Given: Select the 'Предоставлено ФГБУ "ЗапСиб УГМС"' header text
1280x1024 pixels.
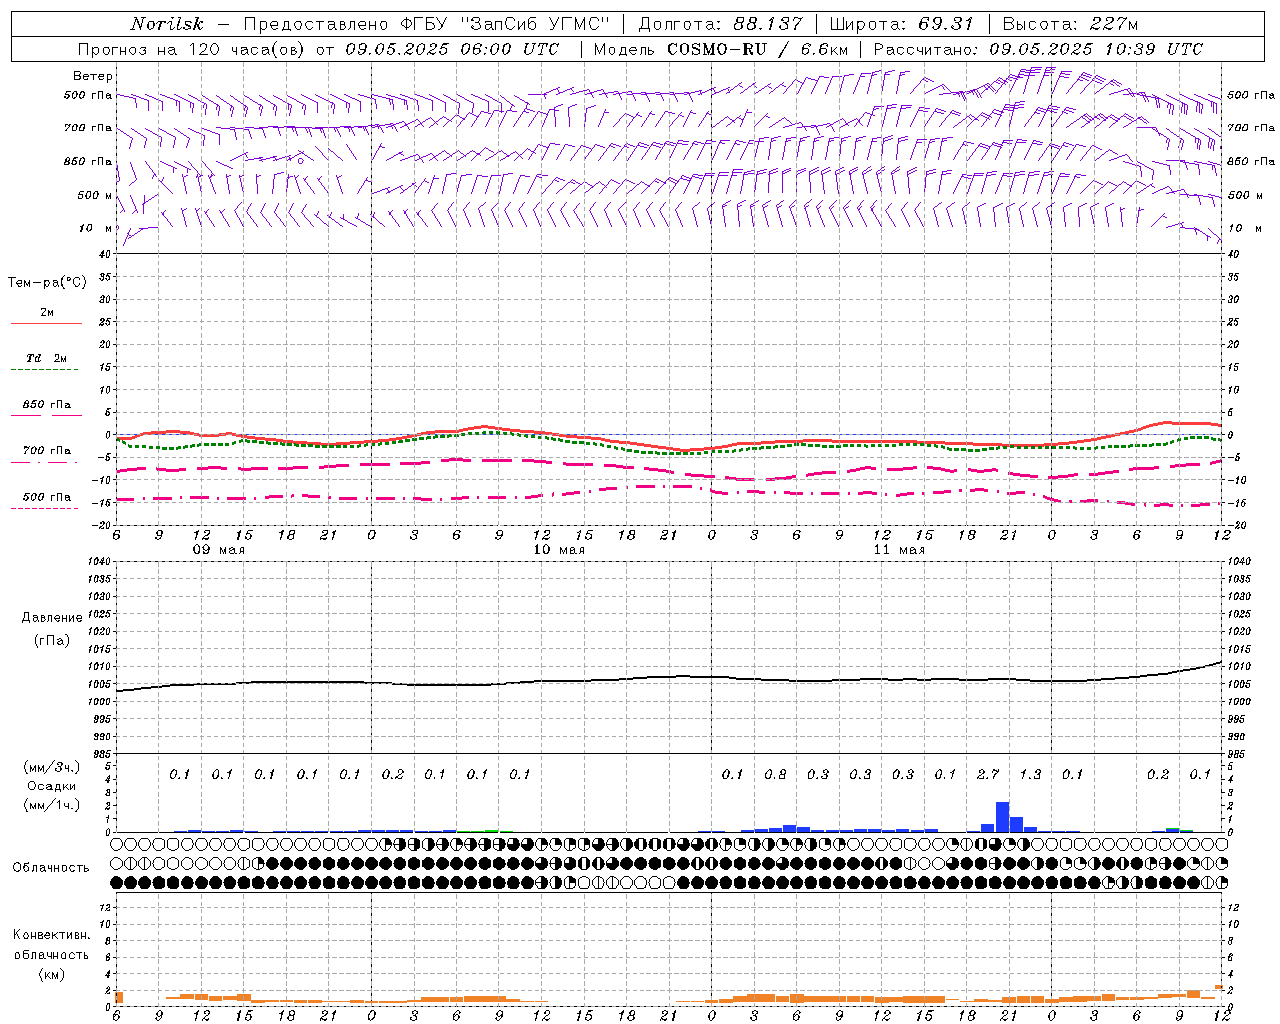Looking at the screenshot, I should (x=427, y=24).
